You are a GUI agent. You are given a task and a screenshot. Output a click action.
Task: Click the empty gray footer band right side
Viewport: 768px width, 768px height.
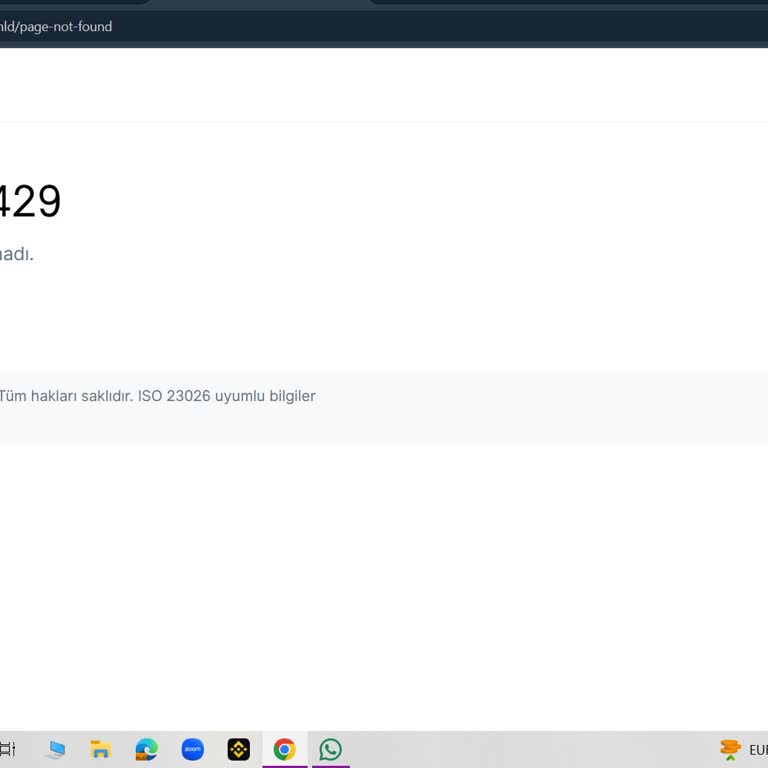pos(600,408)
